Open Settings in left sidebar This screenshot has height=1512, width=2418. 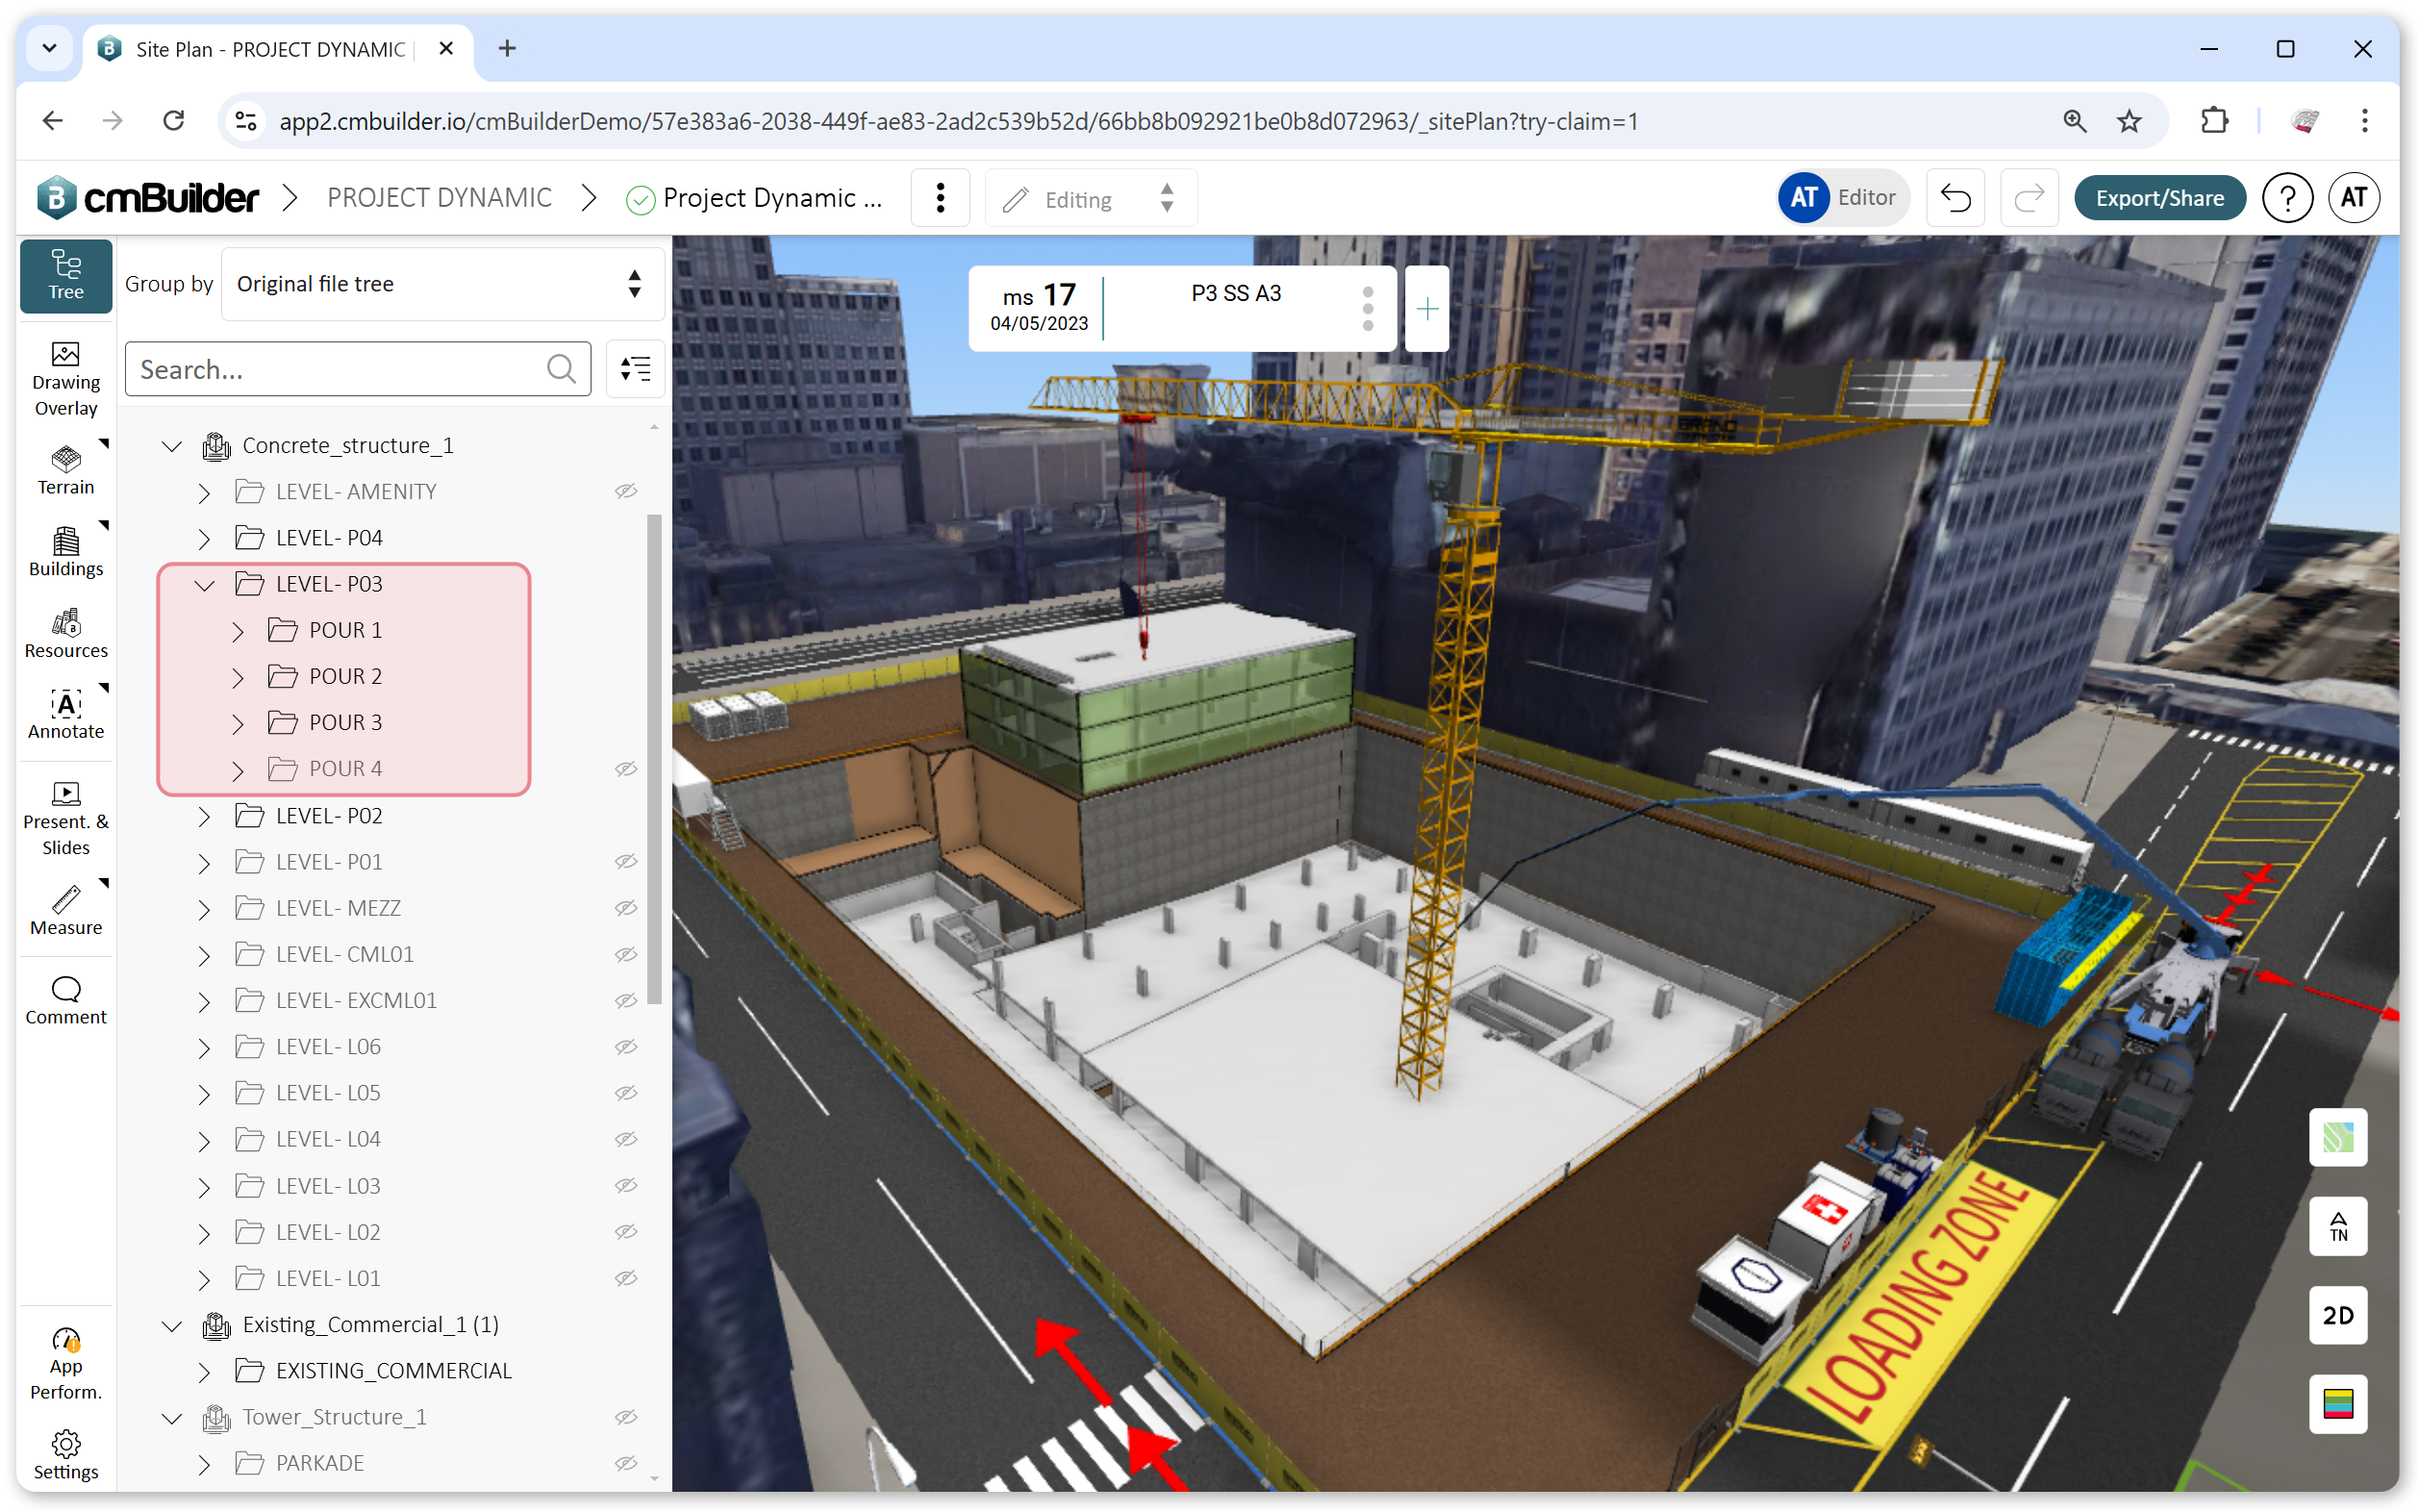[x=66, y=1455]
